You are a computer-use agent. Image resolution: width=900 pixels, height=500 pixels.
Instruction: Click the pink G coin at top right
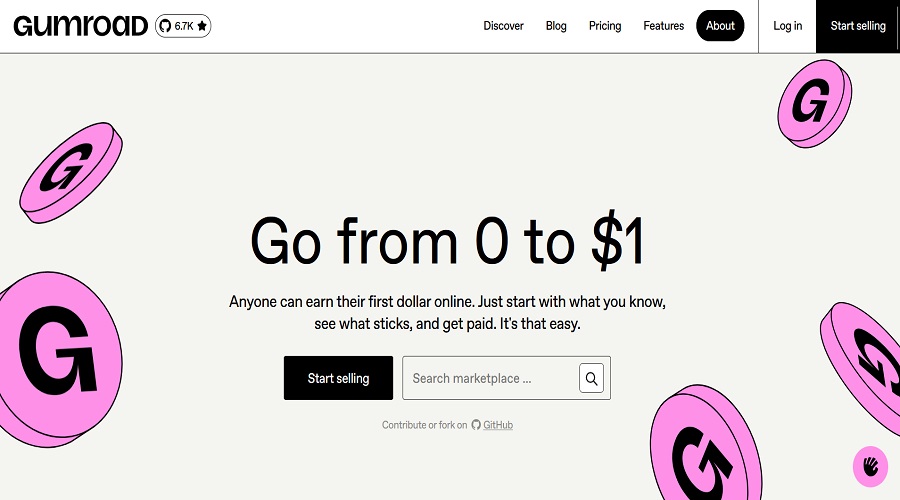click(x=814, y=100)
